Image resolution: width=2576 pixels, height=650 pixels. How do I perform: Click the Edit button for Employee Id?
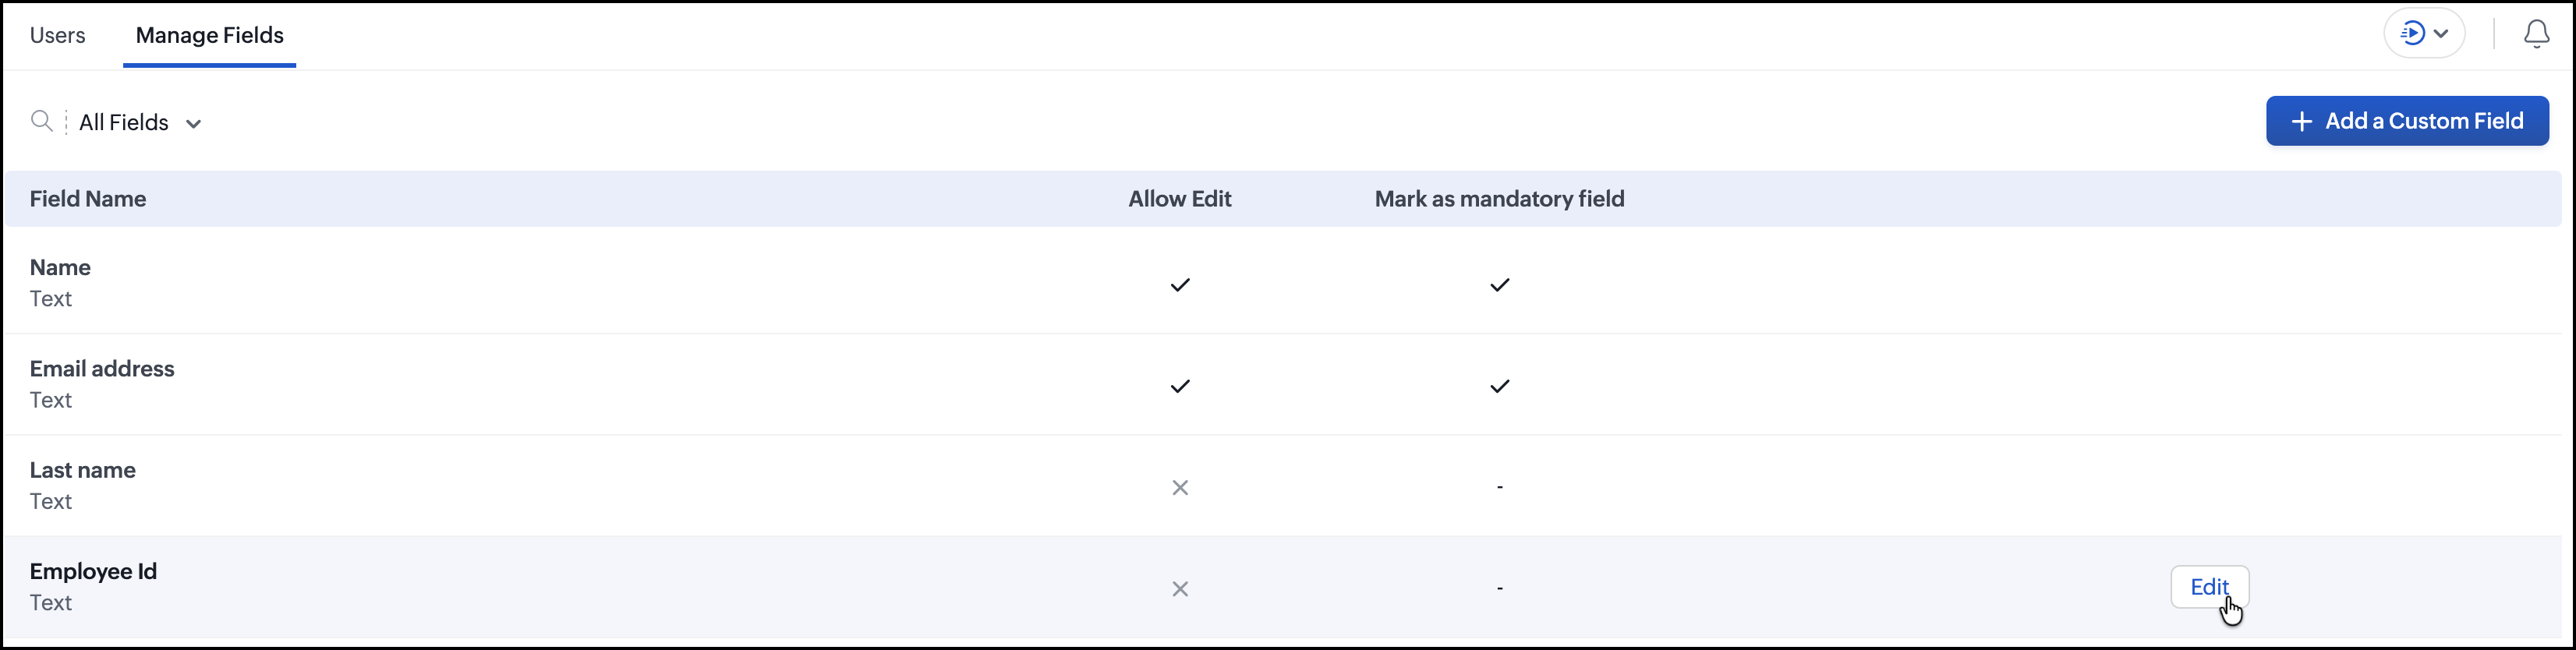pos(2209,587)
